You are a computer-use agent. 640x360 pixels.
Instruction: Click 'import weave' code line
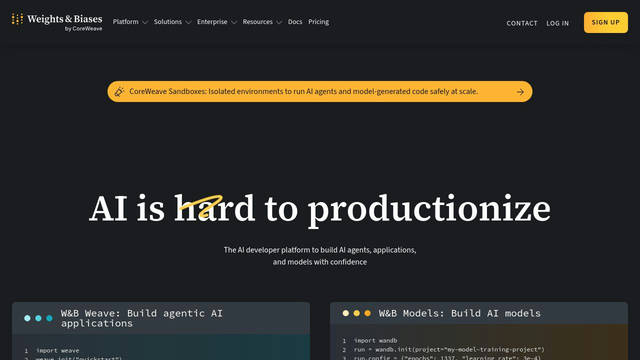click(x=58, y=351)
